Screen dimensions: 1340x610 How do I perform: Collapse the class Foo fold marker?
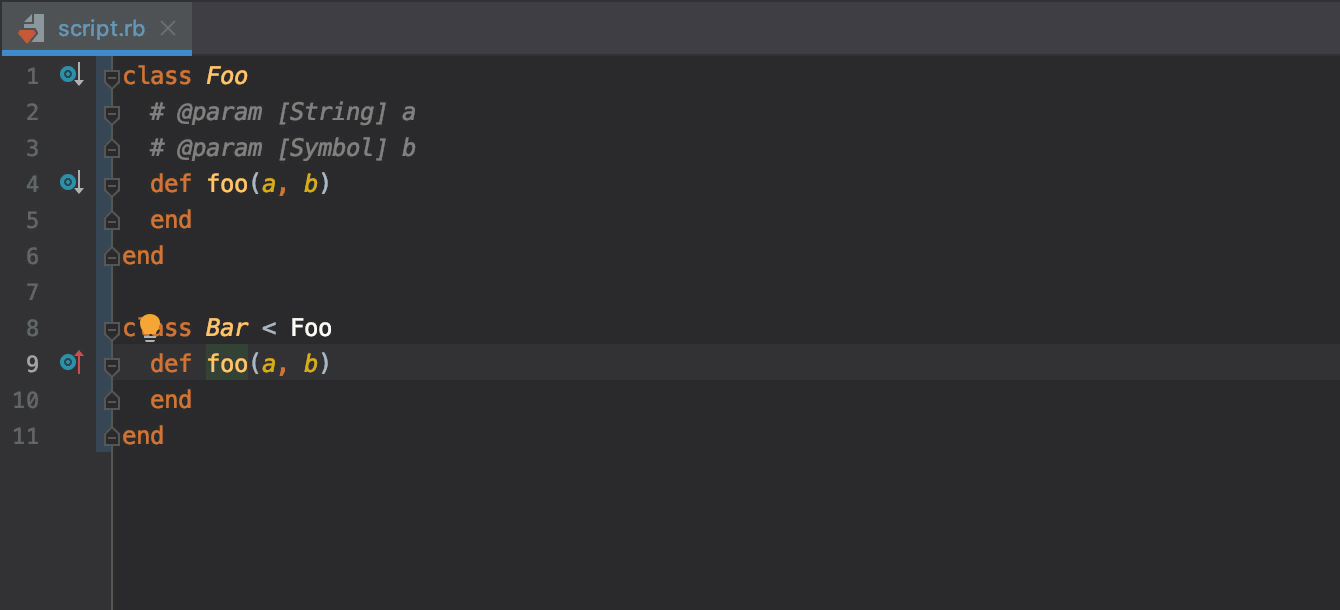(x=112, y=77)
